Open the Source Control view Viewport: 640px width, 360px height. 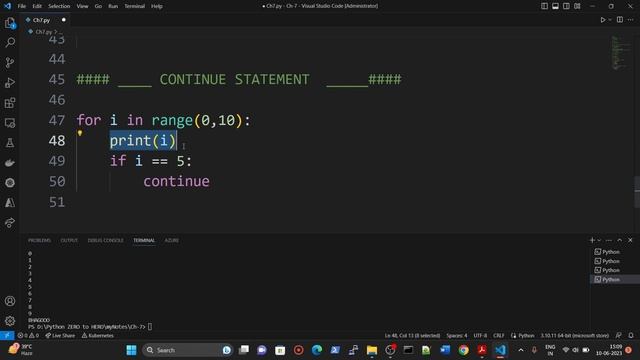click(10, 62)
